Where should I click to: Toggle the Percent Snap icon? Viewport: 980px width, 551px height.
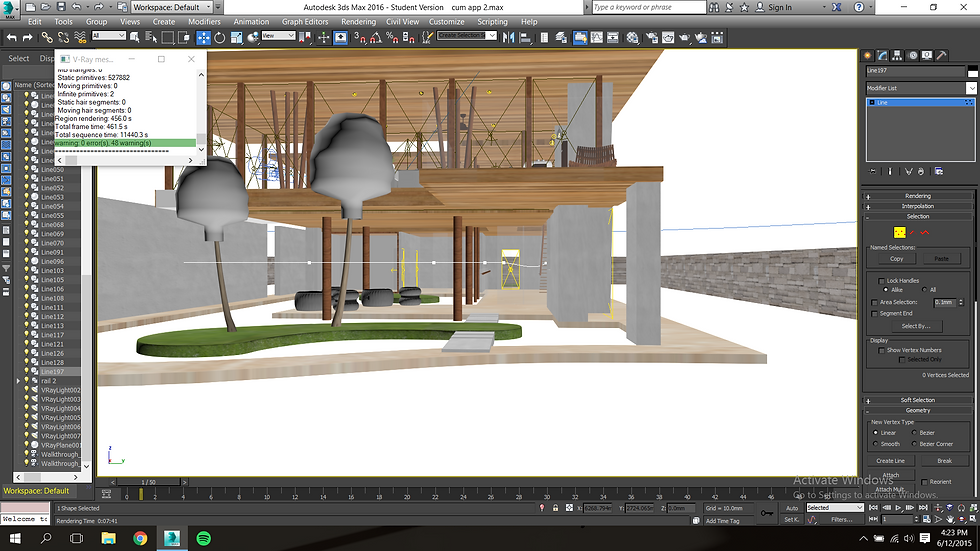[392, 38]
